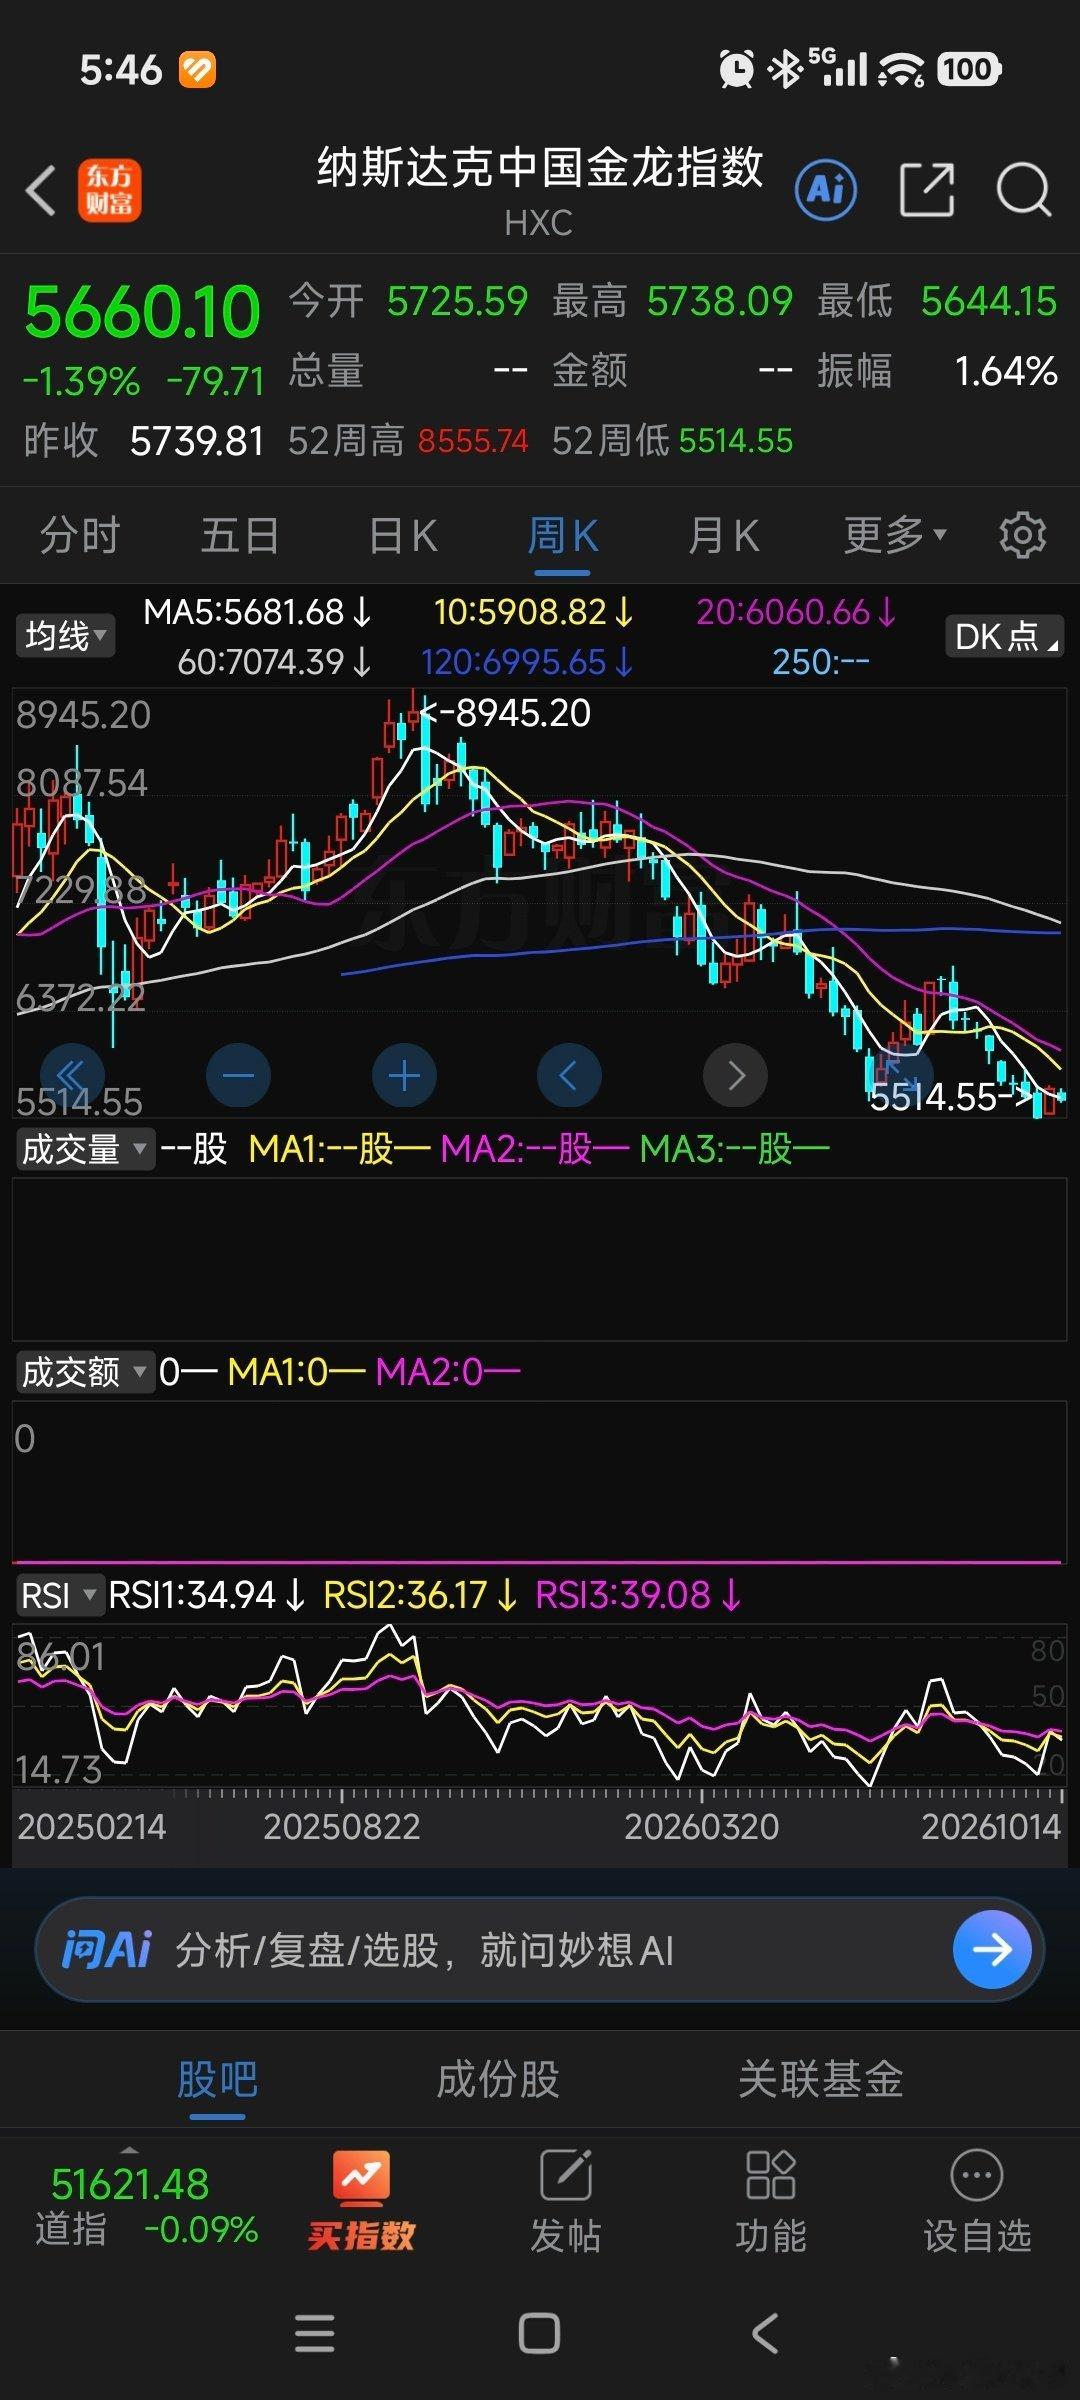Tap RSI1:34.94 value

click(206, 1595)
